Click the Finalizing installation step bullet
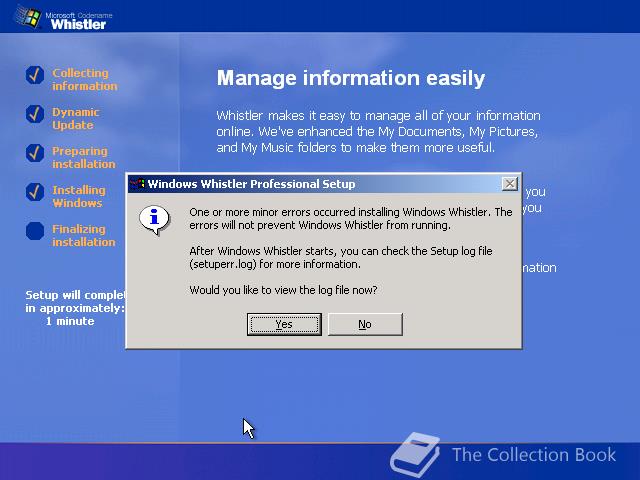This screenshot has height=480, width=640. pyautogui.click(x=35, y=231)
